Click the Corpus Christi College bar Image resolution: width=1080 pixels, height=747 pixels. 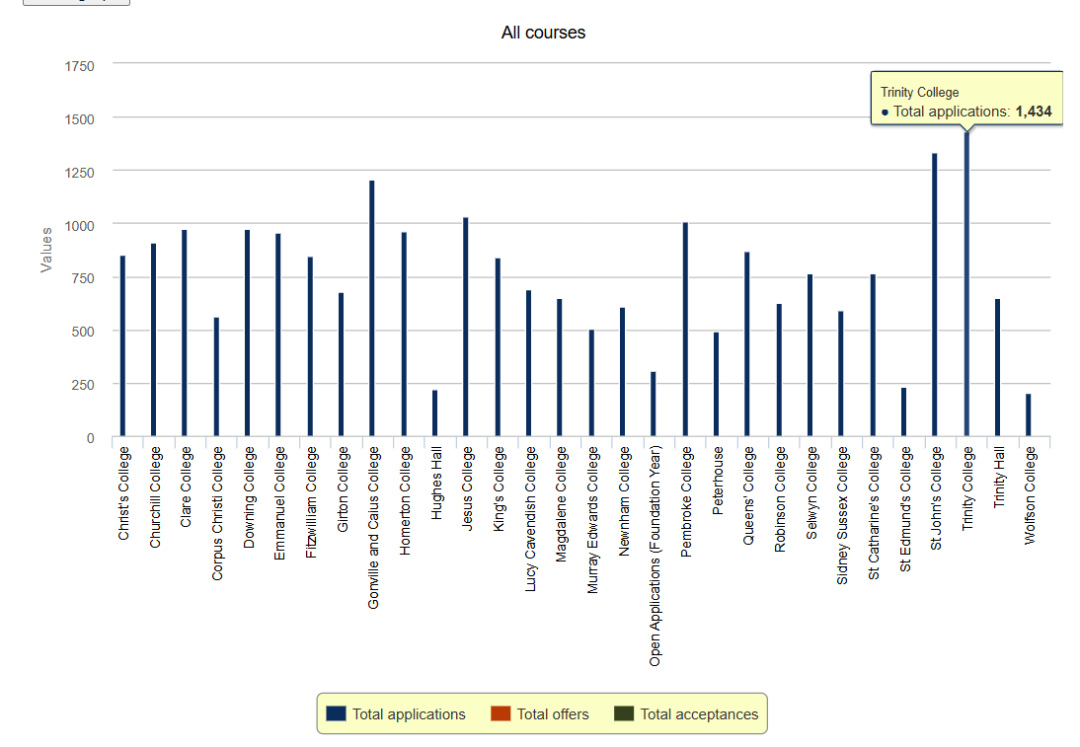click(216, 377)
